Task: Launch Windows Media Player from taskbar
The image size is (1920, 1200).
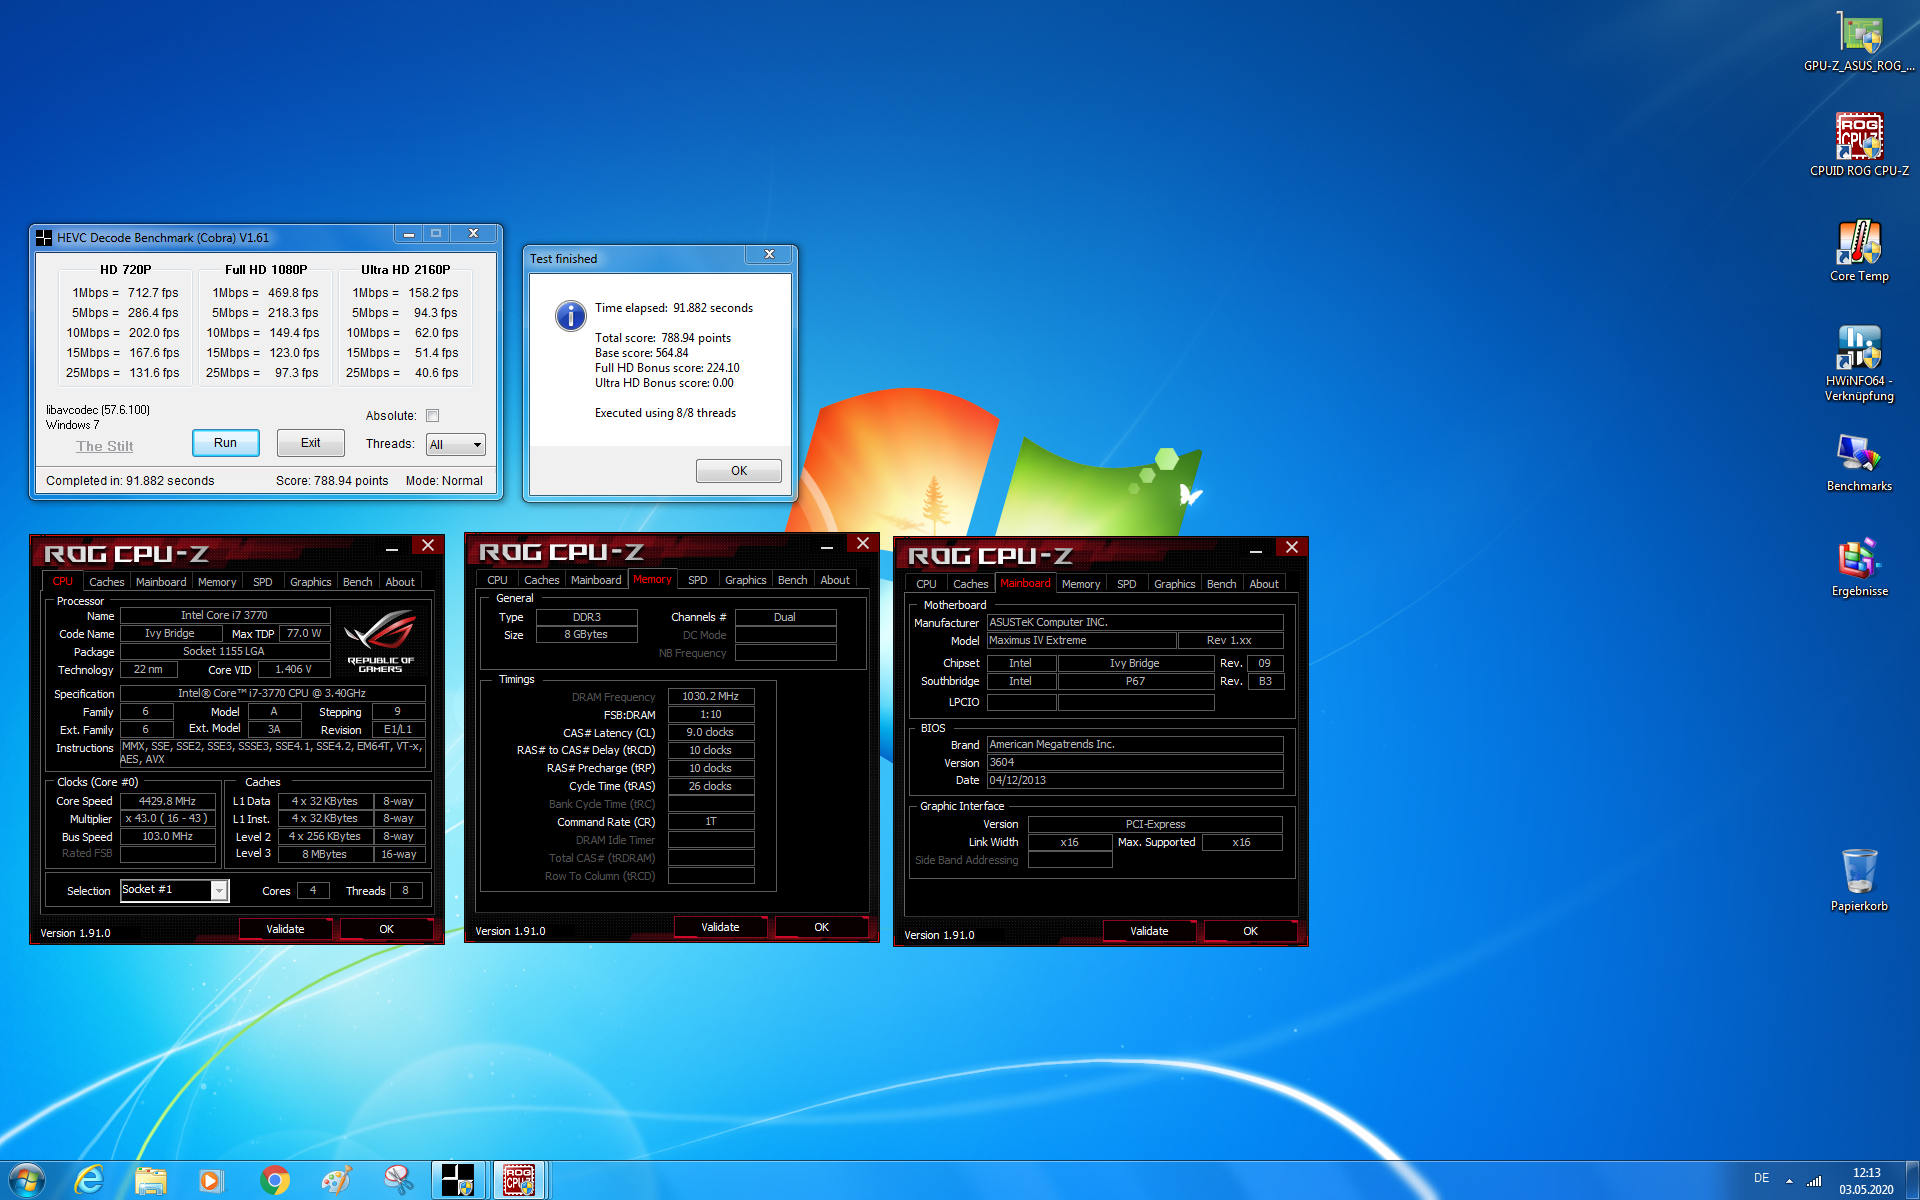Action: pyautogui.click(x=212, y=1180)
